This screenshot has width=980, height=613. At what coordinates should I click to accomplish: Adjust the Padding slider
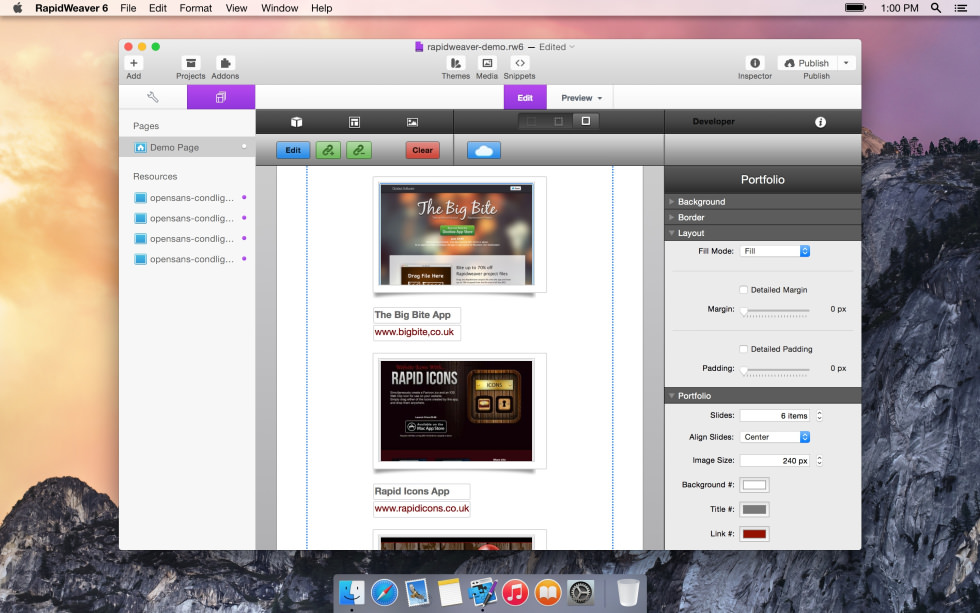pyautogui.click(x=775, y=370)
